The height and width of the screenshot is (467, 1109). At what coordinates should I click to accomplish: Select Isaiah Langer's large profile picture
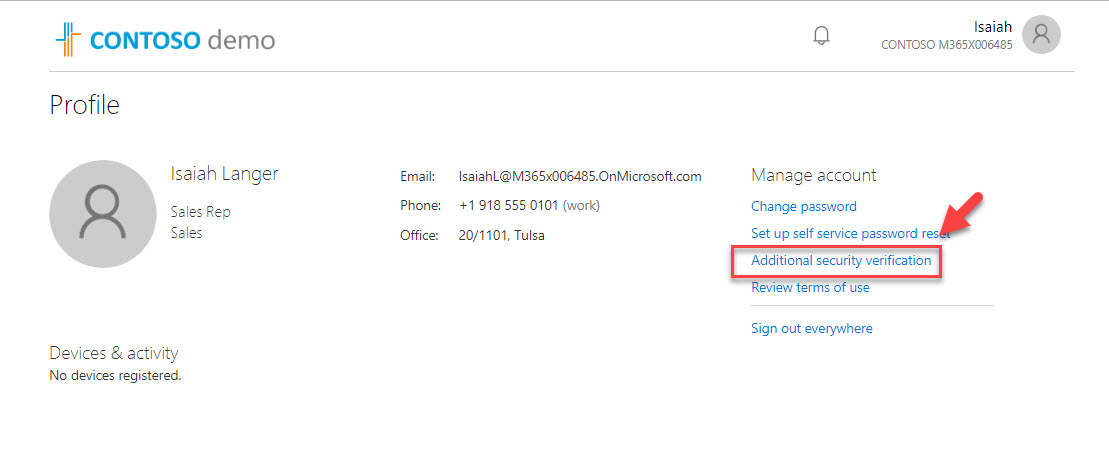(x=103, y=214)
